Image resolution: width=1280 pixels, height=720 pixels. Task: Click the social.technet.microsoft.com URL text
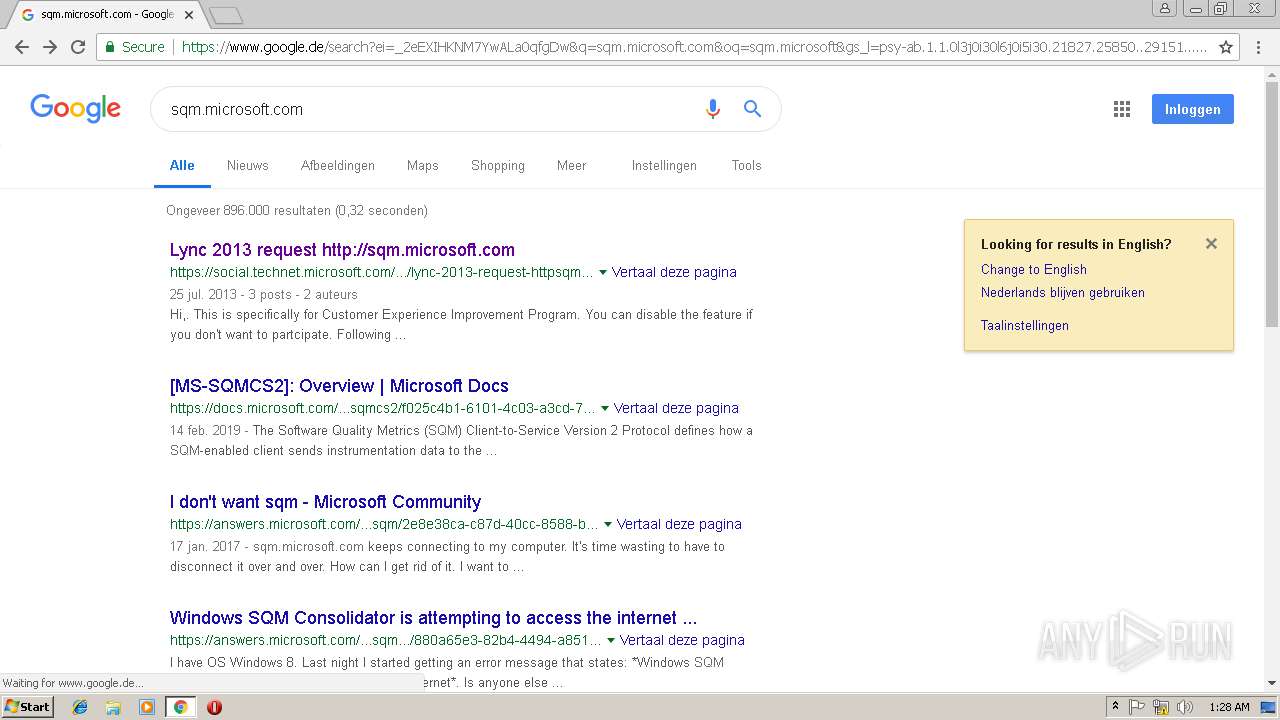(x=381, y=272)
